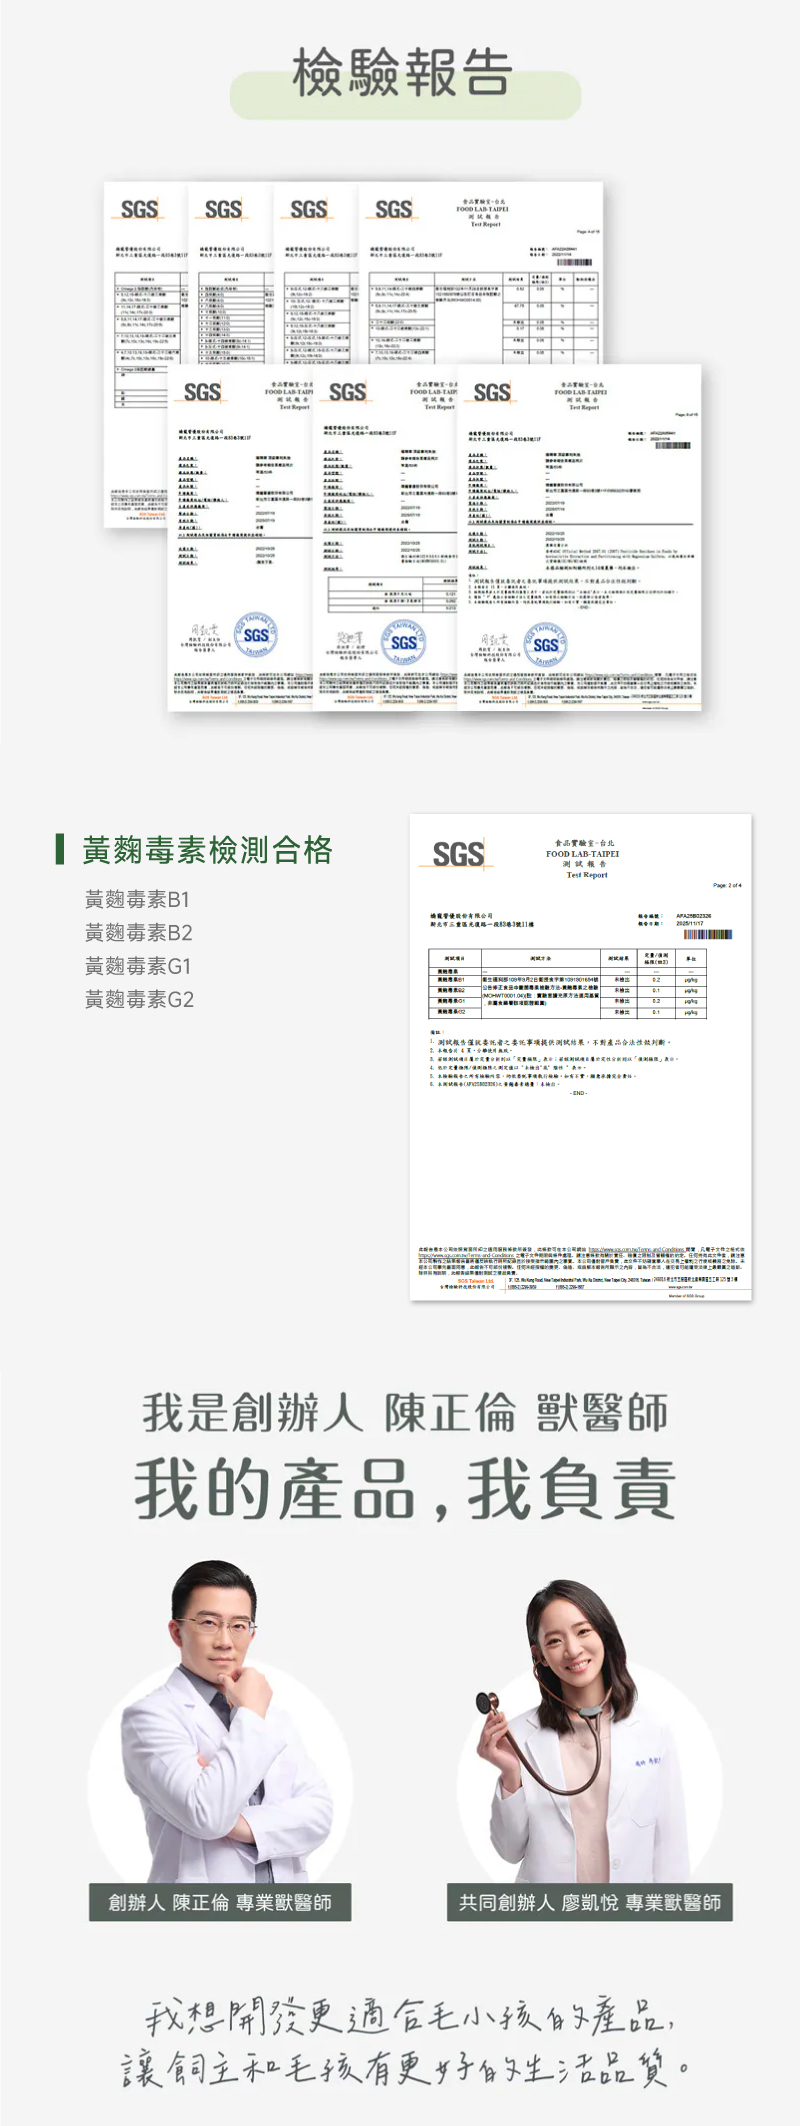Click the FOOD LAB-TAIPEI header on the aflatoxin report
The width and height of the screenshot is (800, 2126).
[x=582, y=854]
